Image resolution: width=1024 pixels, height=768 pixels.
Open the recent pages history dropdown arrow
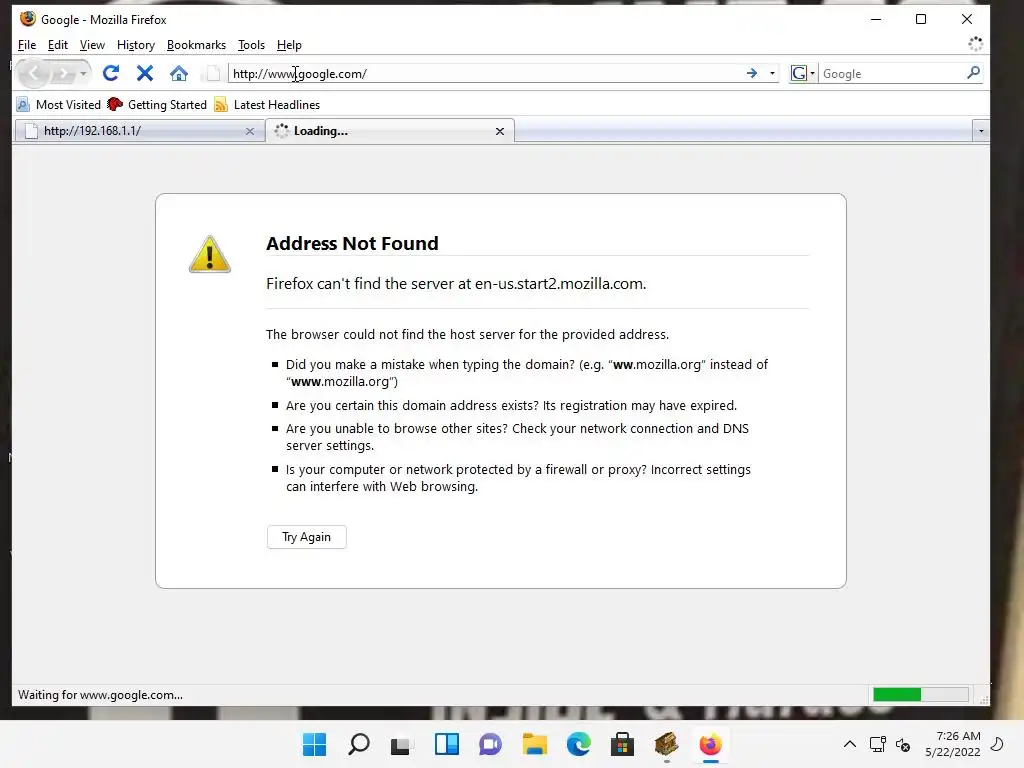(x=83, y=74)
